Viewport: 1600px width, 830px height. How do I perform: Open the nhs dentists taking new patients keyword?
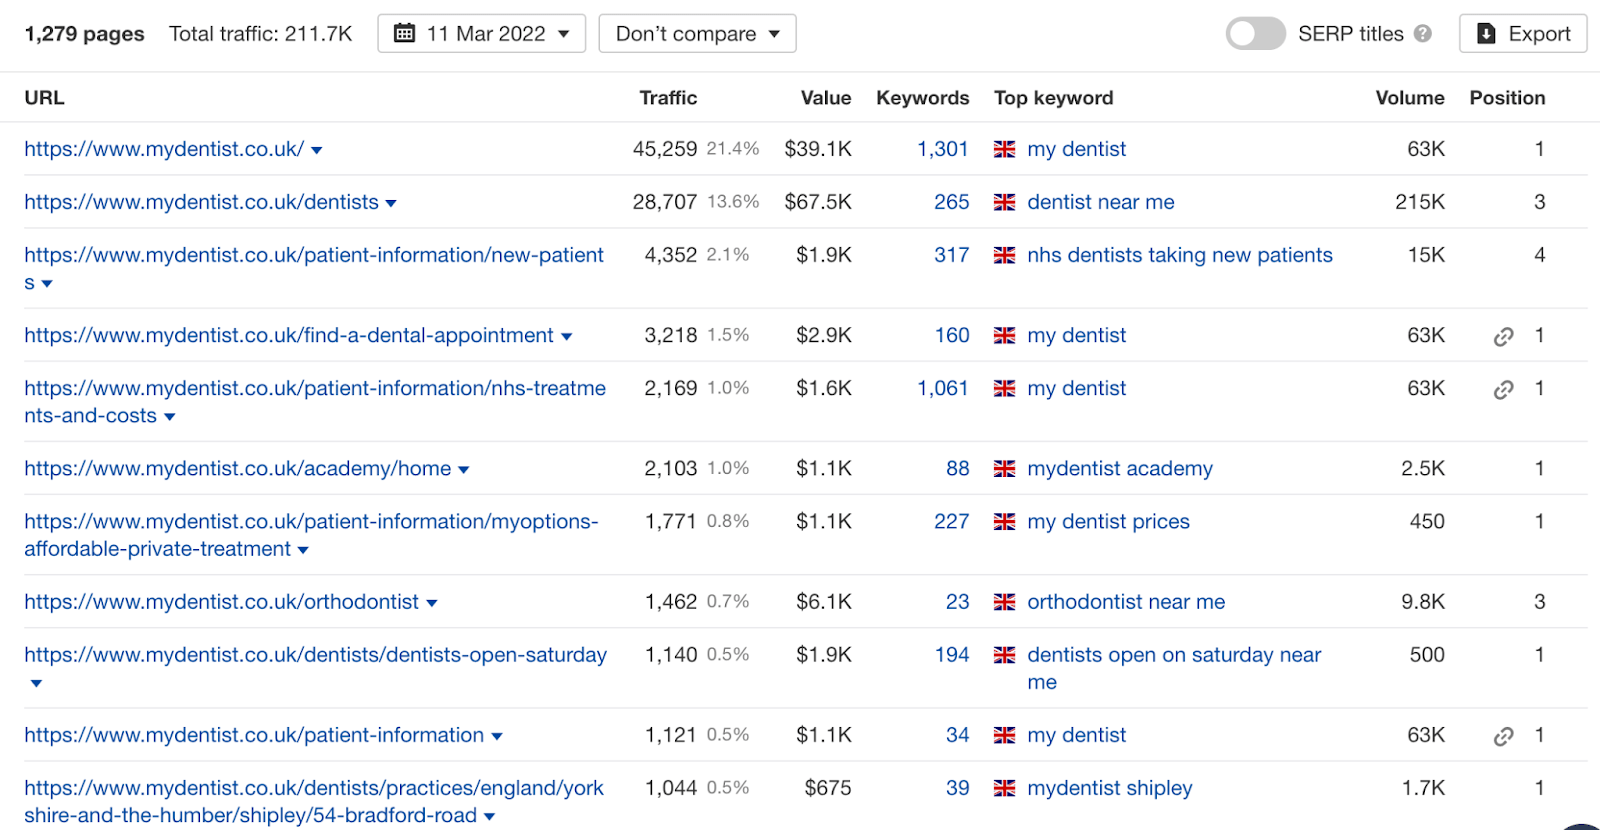[x=1180, y=255]
